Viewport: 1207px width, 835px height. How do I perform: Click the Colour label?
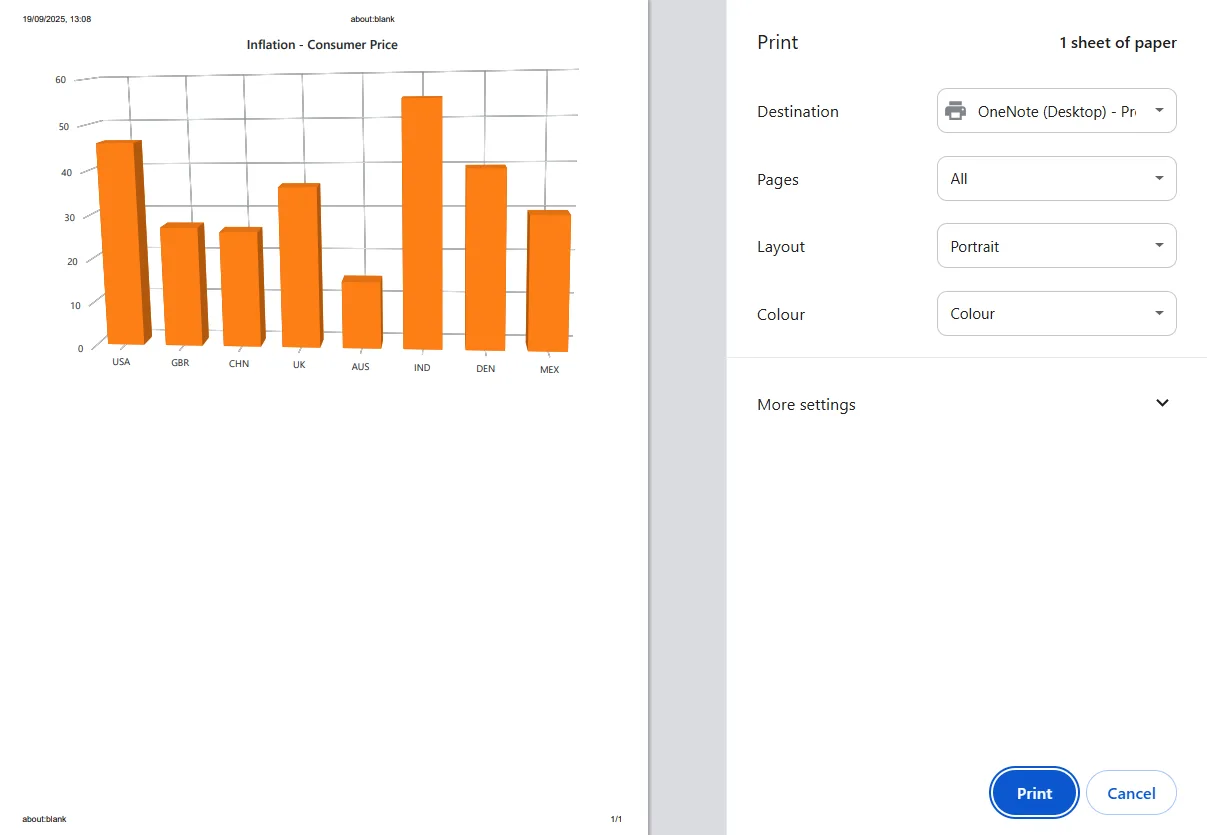781,314
